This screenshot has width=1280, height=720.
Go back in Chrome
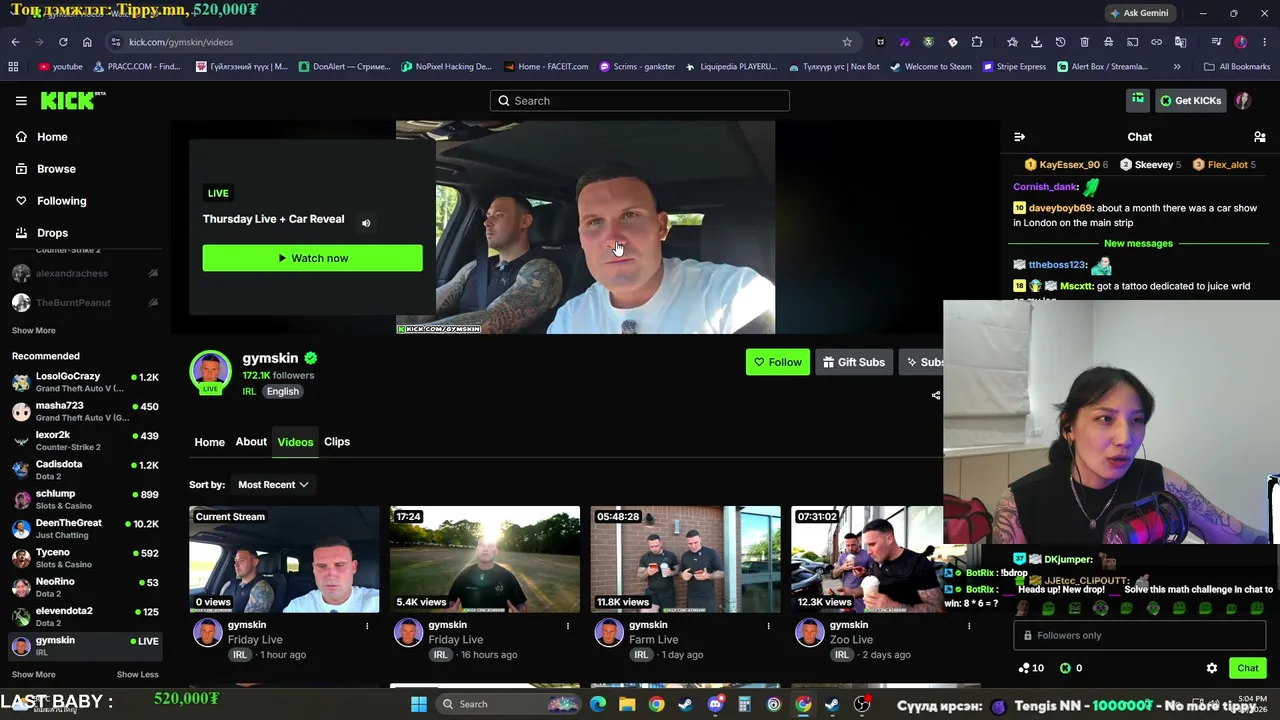[15, 42]
